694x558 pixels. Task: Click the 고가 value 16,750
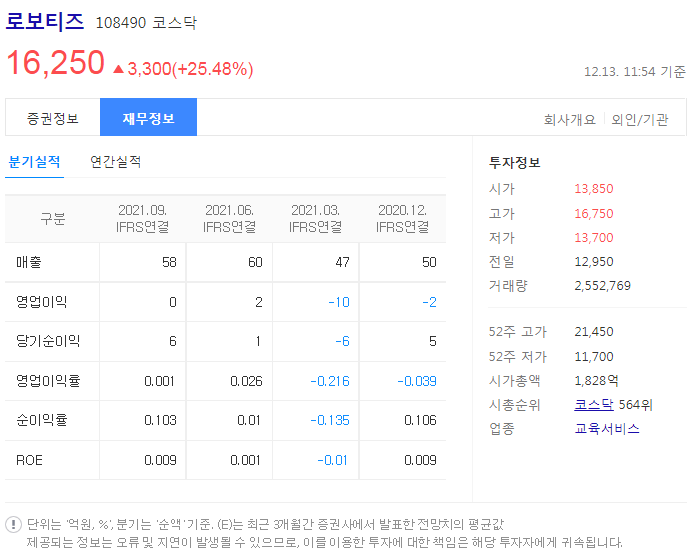tap(594, 214)
